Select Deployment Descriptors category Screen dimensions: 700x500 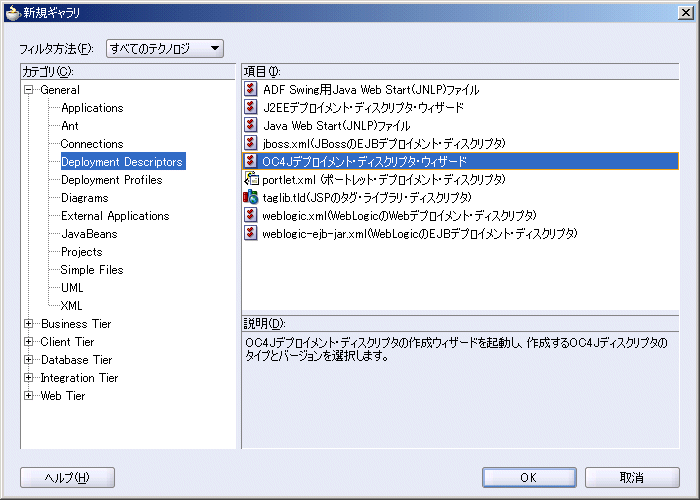pos(122,162)
